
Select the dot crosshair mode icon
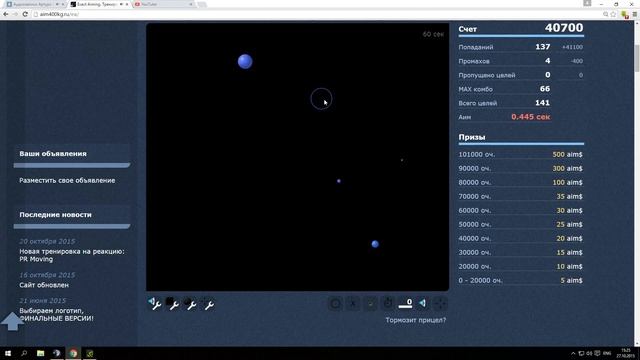(x=371, y=303)
